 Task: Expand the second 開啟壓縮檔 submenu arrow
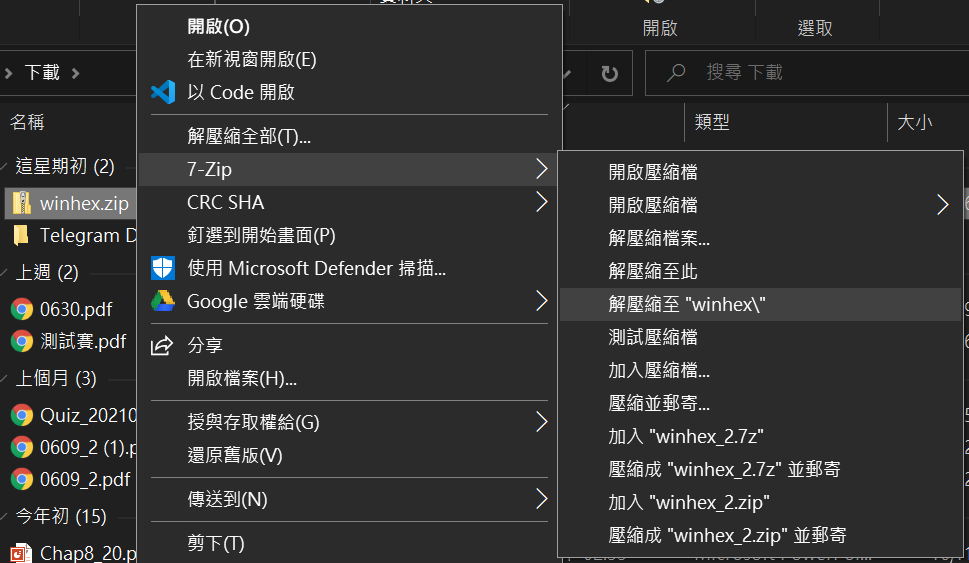[942, 205]
